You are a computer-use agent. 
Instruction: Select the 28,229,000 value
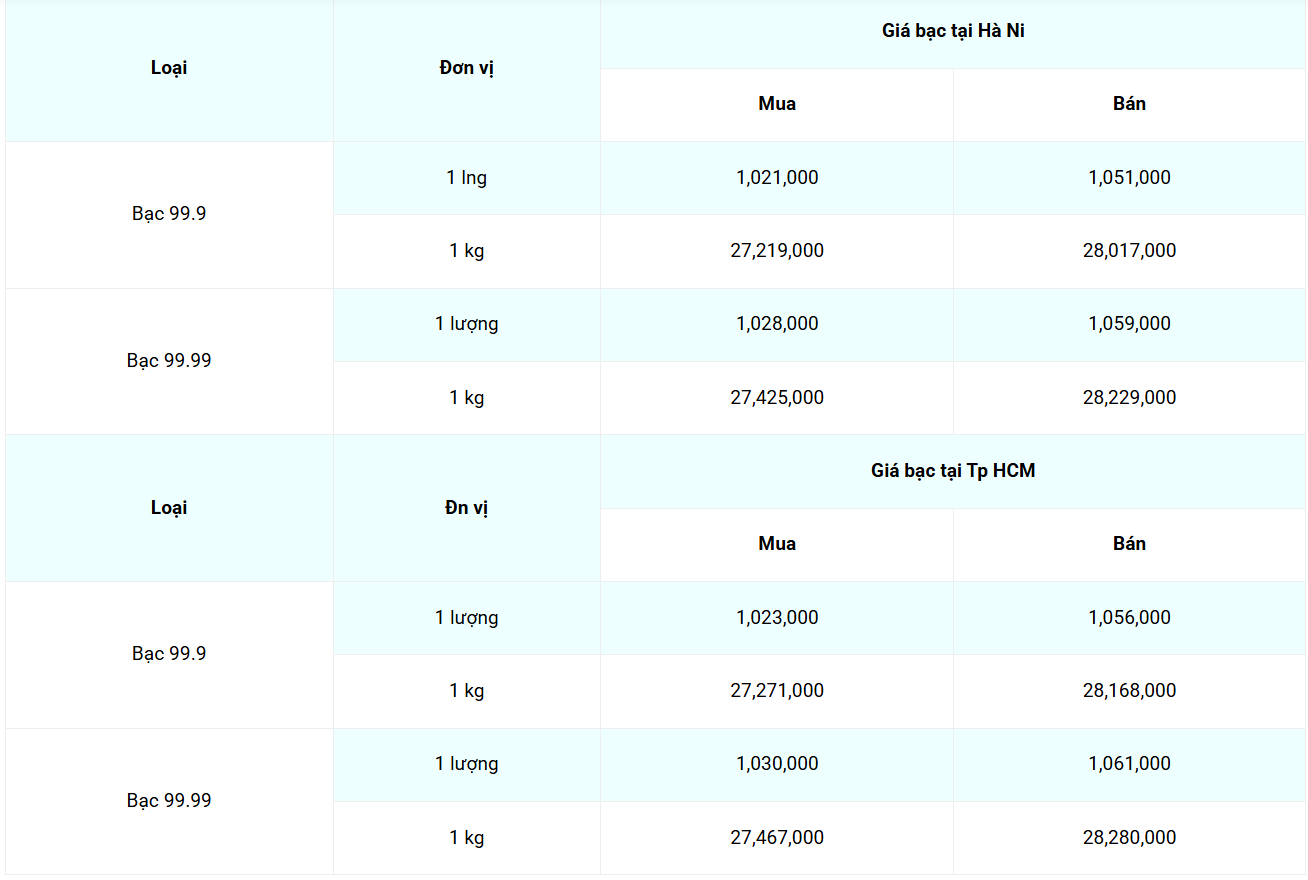point(1129,398)
